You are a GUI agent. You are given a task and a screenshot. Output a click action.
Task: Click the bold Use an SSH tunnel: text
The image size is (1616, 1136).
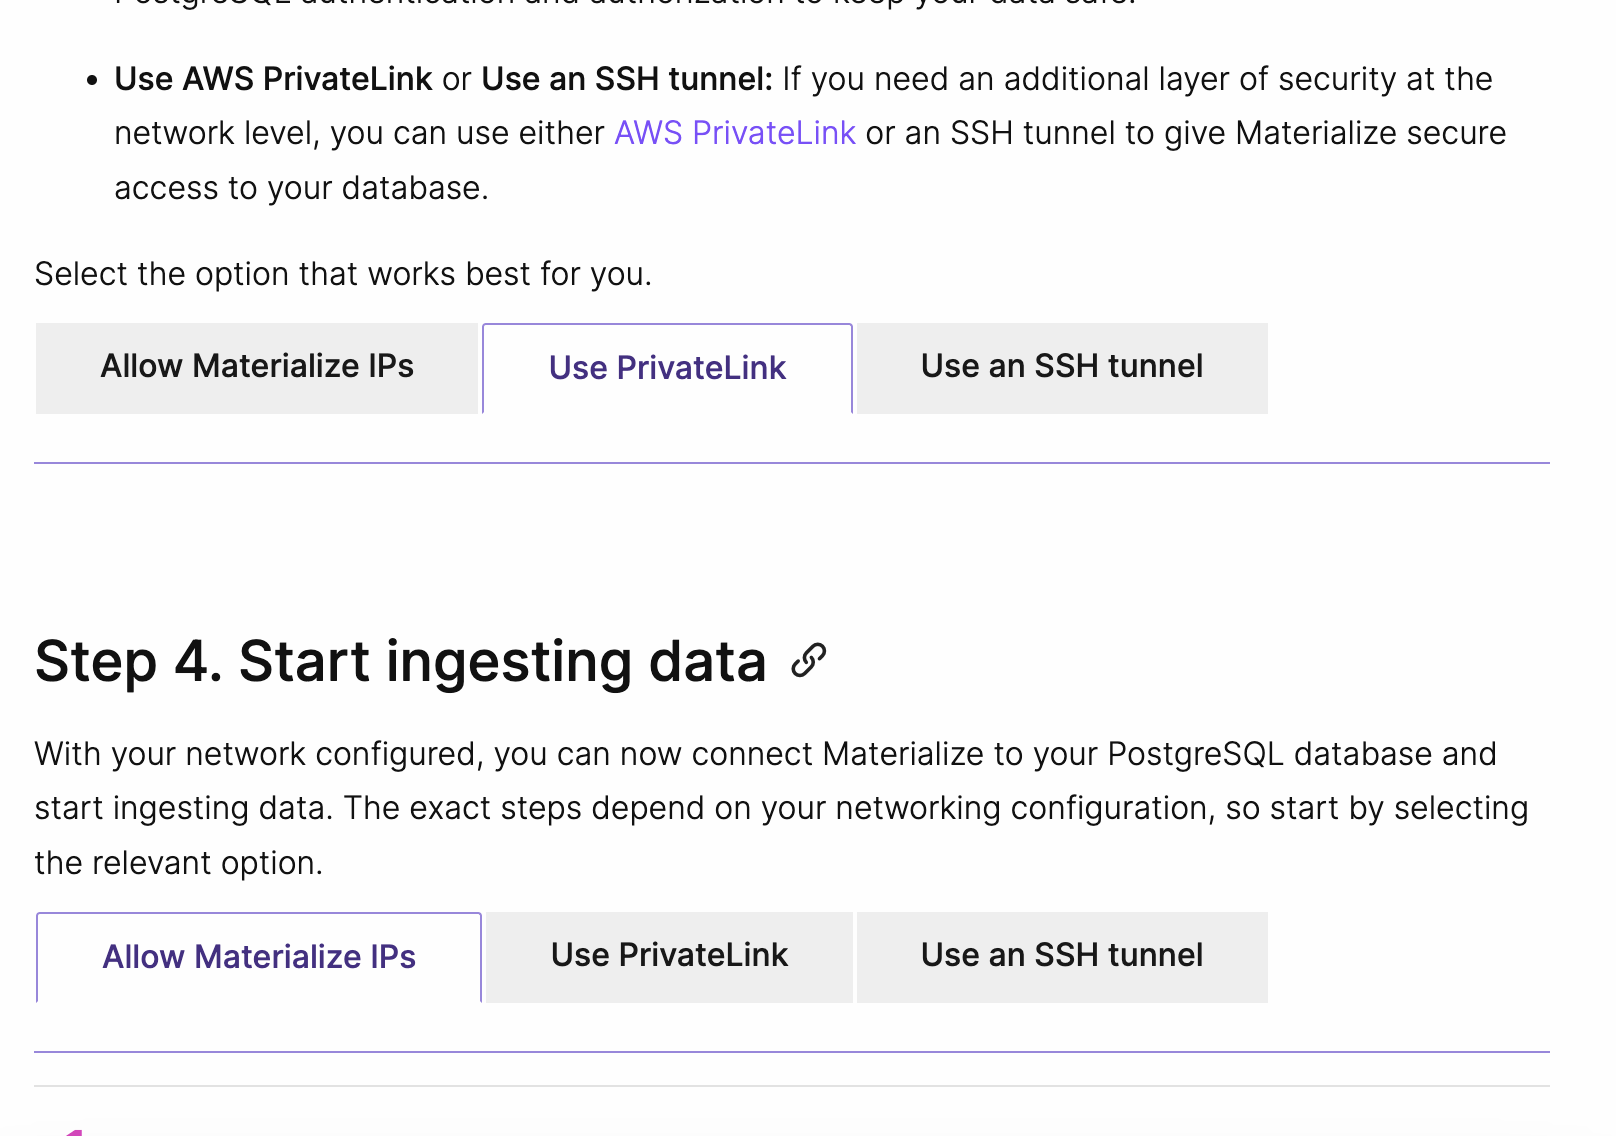[627, 79]
